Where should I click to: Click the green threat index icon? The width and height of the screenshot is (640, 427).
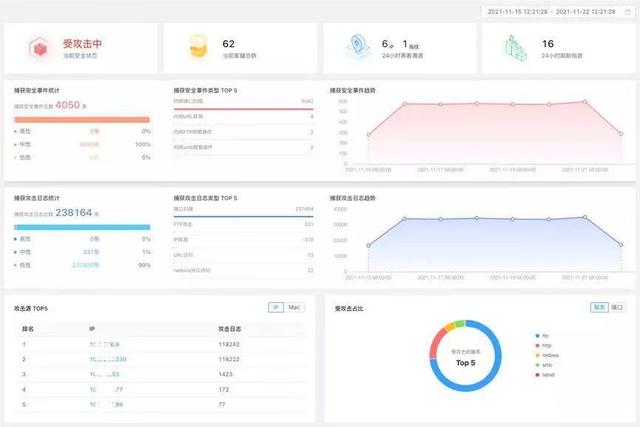pyautogui.click(x=515, y=47)
